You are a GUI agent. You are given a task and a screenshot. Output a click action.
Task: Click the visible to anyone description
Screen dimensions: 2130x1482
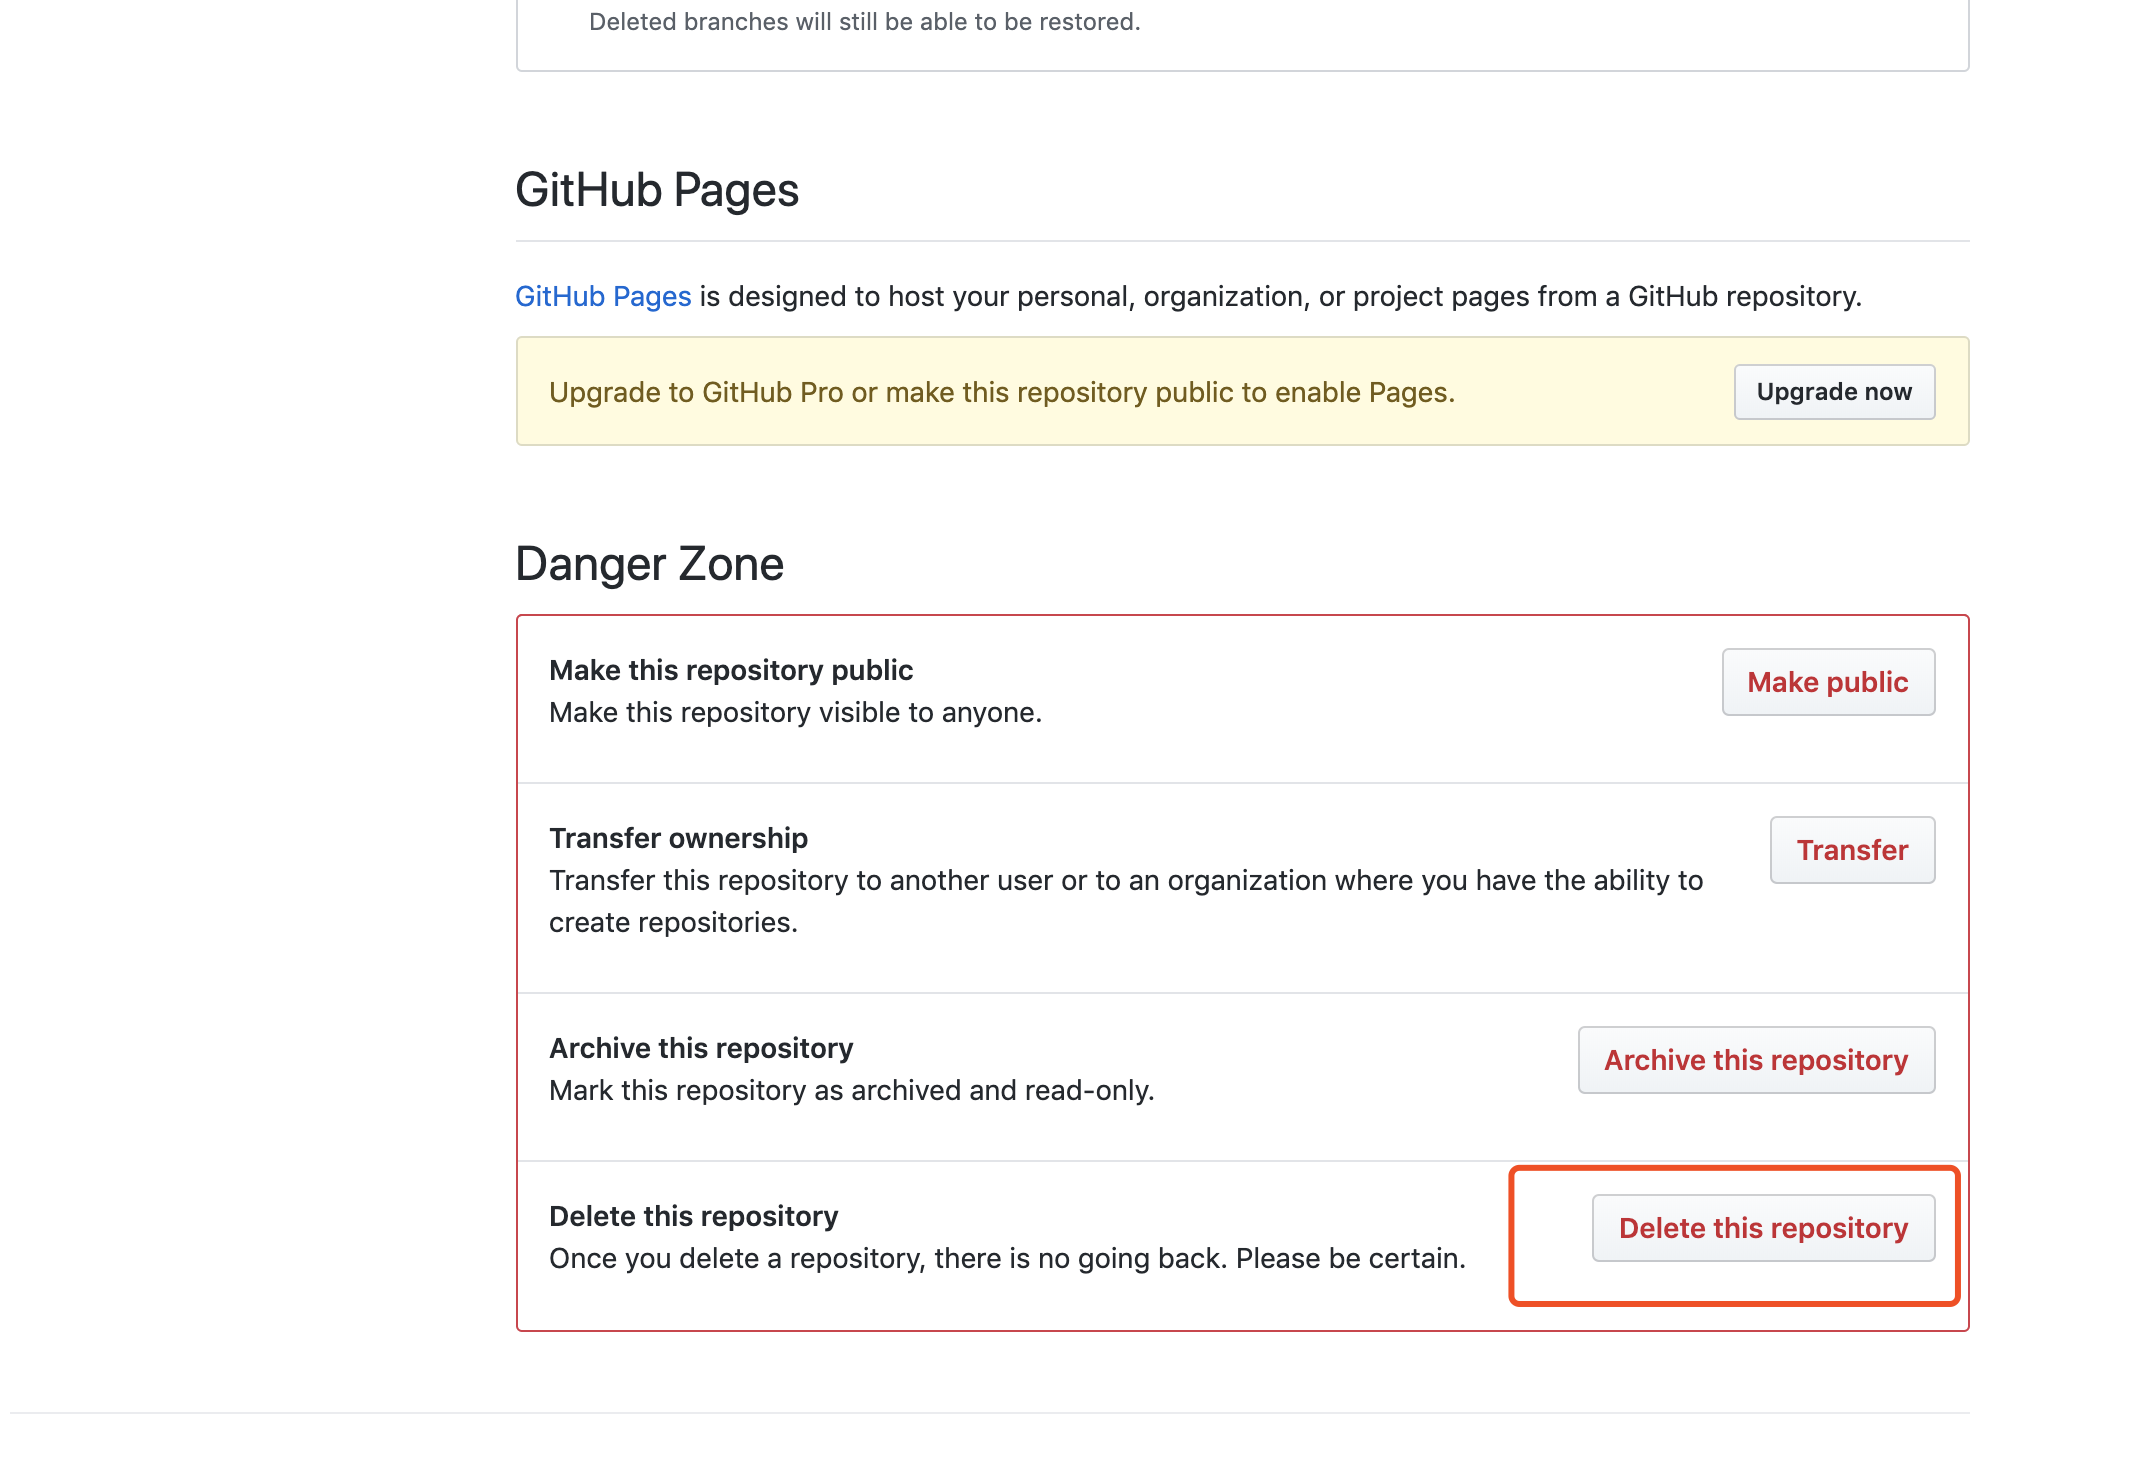pos(795,712)
